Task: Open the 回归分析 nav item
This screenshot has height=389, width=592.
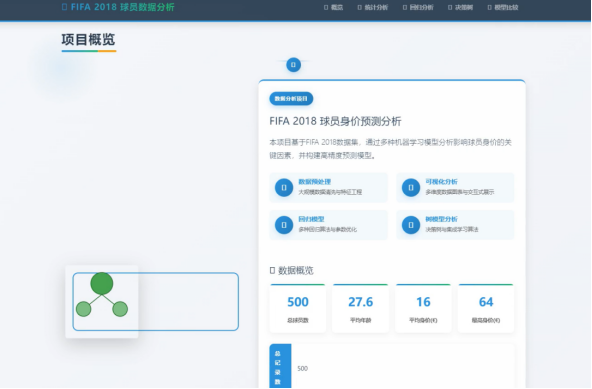Action: coord(418,8)
